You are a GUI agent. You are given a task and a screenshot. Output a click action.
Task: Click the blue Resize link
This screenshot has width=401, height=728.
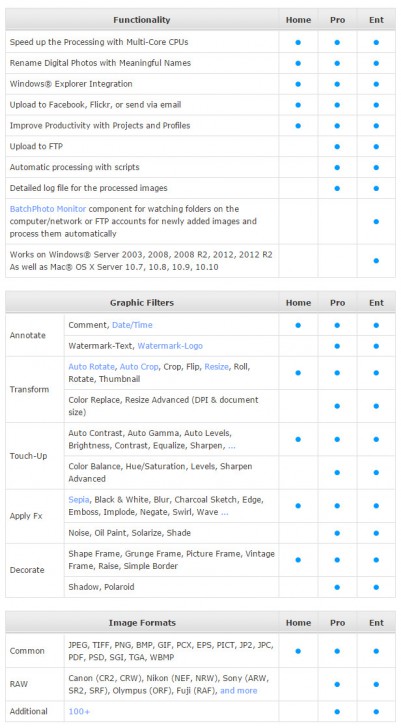pos(217,367)
